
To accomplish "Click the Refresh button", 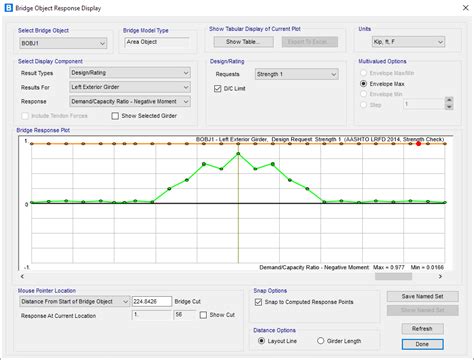I will pyautogui.click(x=422, y=329).
